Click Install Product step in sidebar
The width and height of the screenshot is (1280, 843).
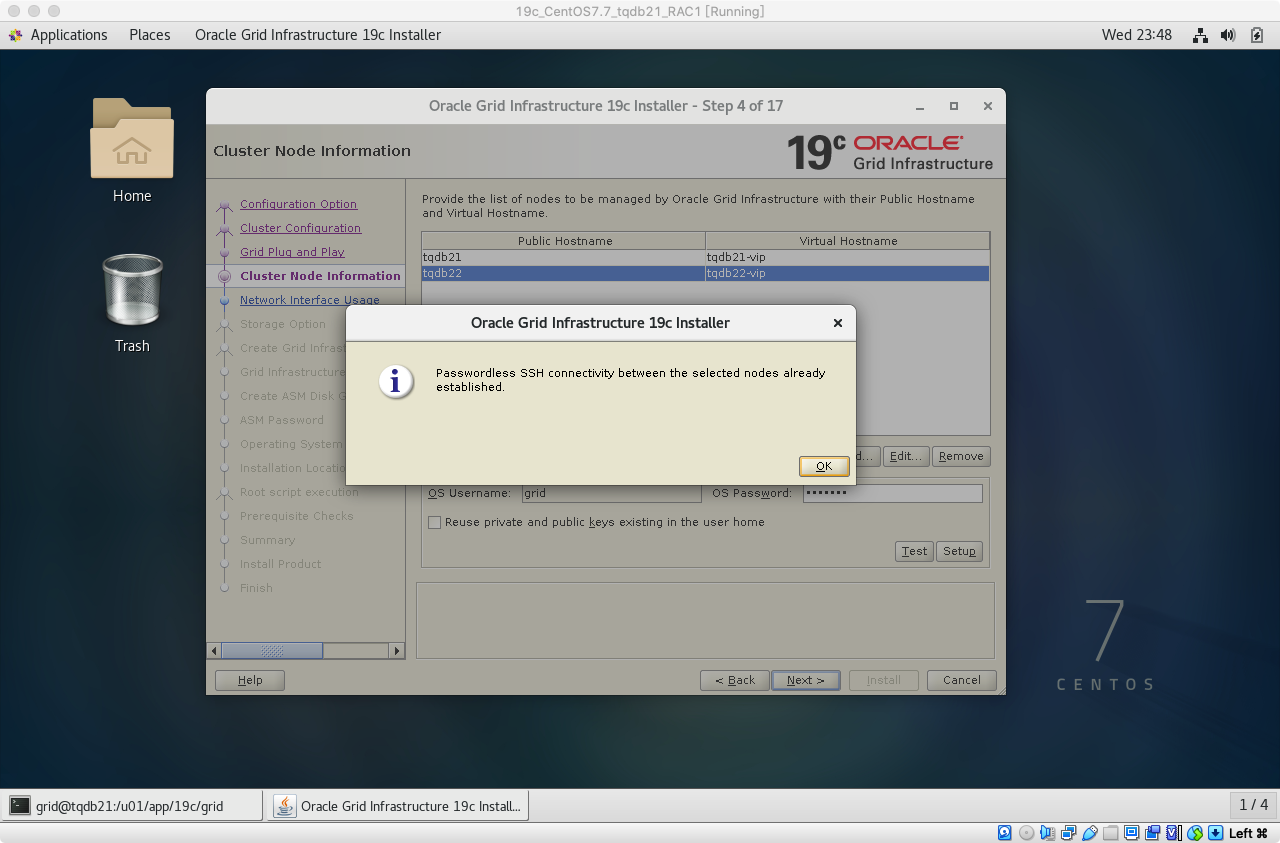tap(281, 564)
